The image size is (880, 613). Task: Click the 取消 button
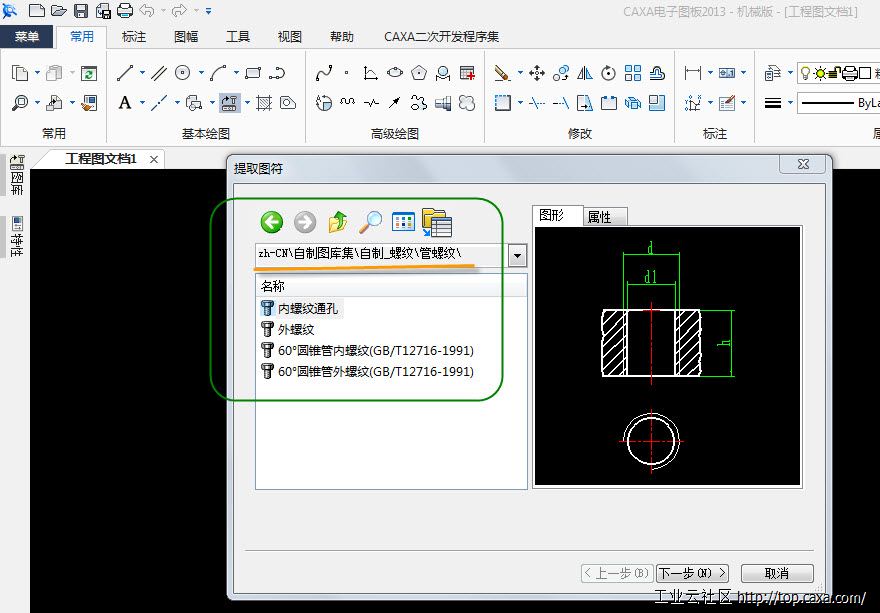777,573
